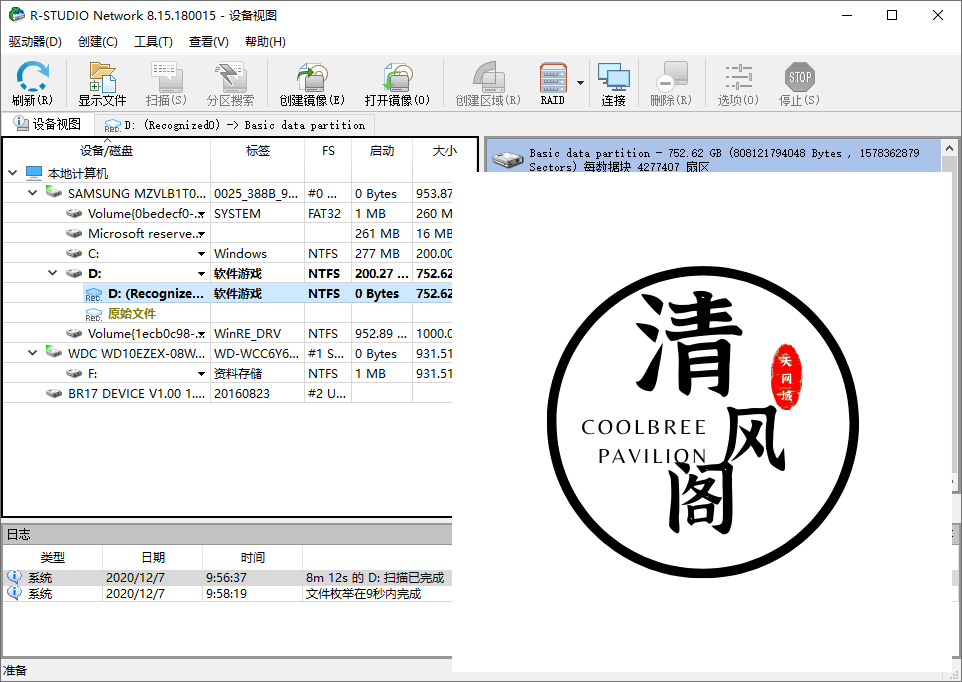Click the 时间 log column header
This screenshot has height=682, width=962.
click(253, 557)
